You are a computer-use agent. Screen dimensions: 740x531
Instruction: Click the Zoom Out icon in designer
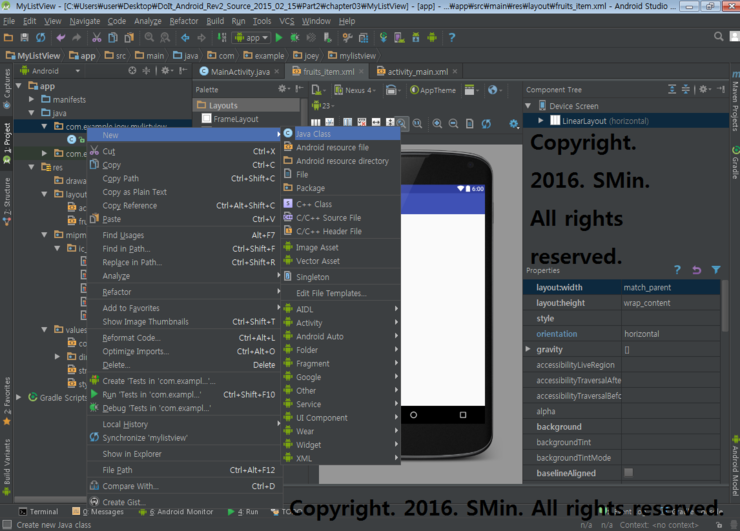point(453,123)
